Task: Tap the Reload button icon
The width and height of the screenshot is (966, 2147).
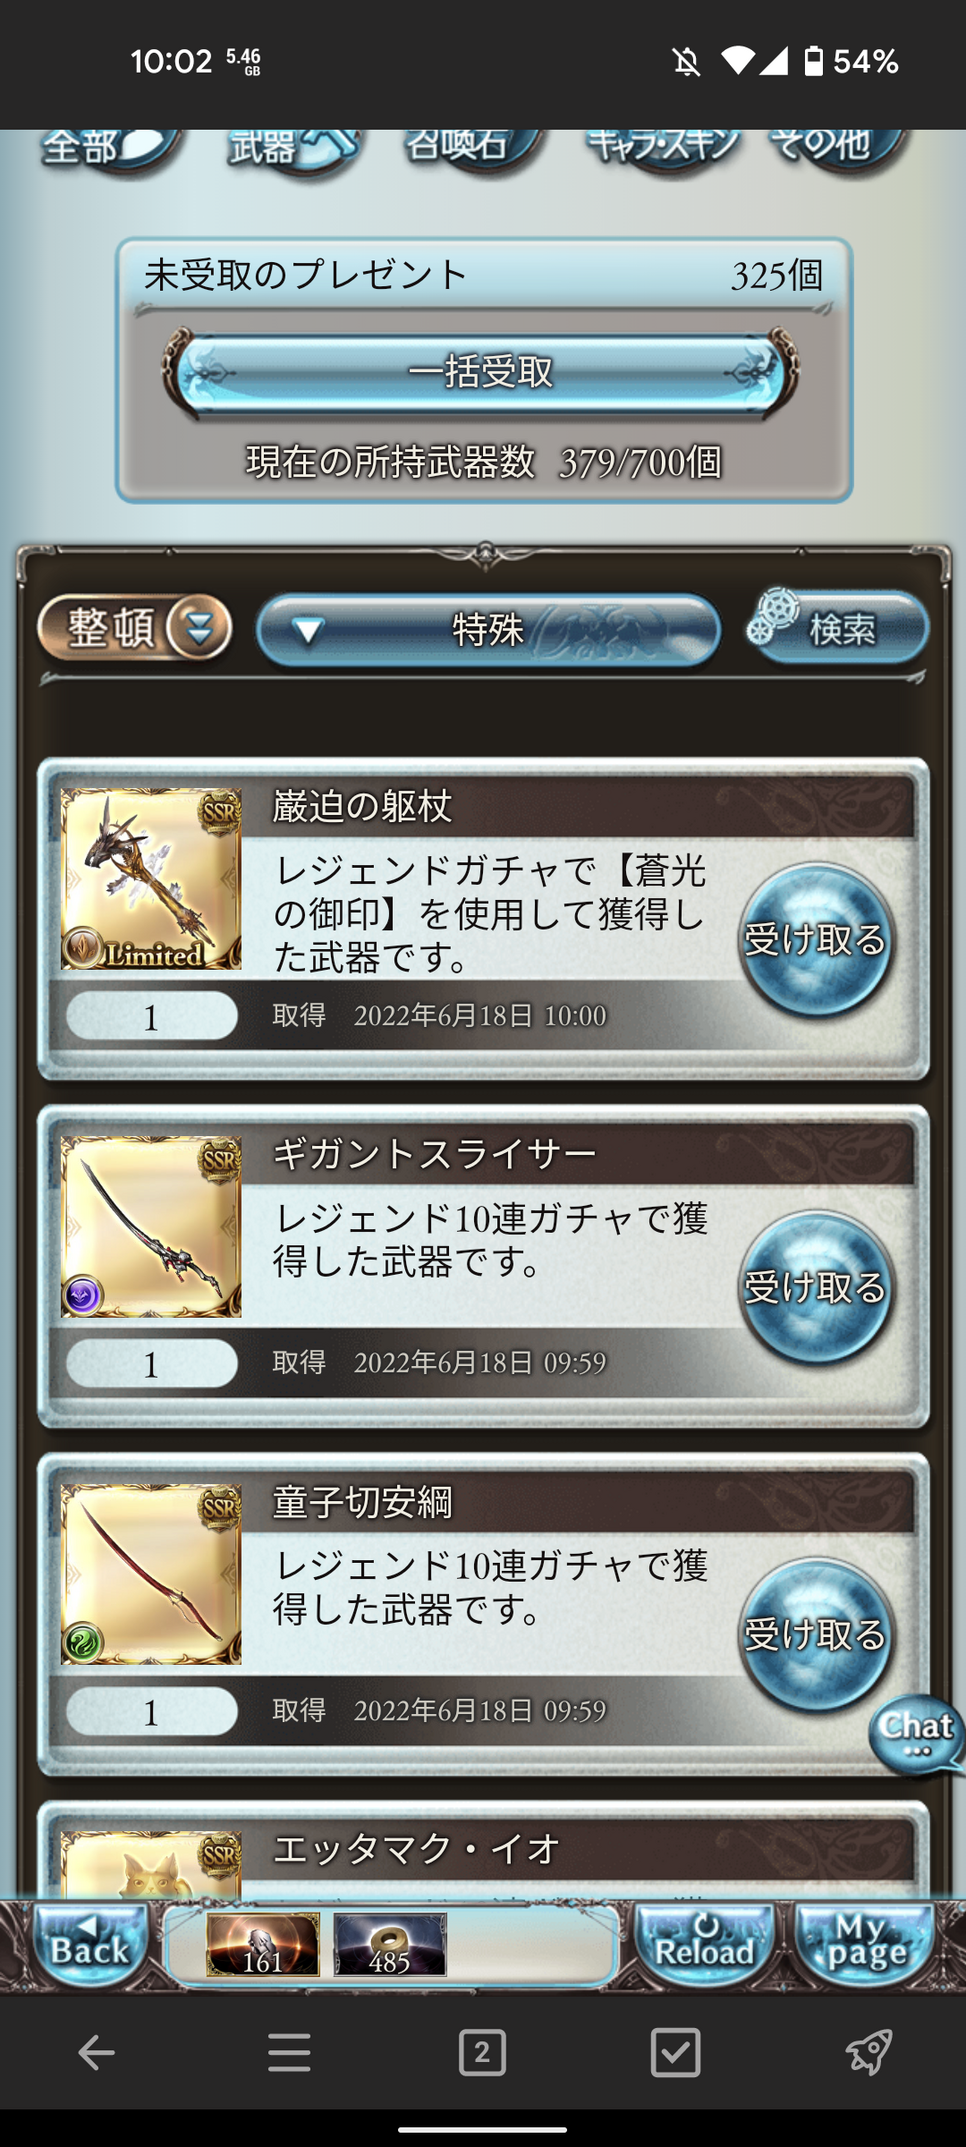Action: 704,1945
